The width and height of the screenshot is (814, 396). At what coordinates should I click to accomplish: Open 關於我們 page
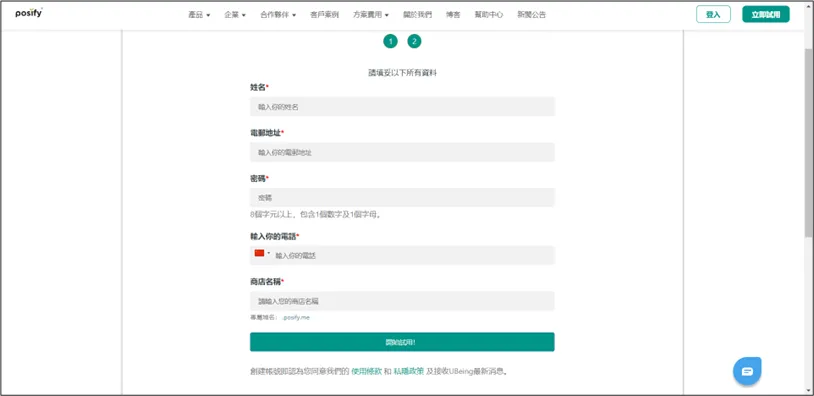(x=417, y=15)
